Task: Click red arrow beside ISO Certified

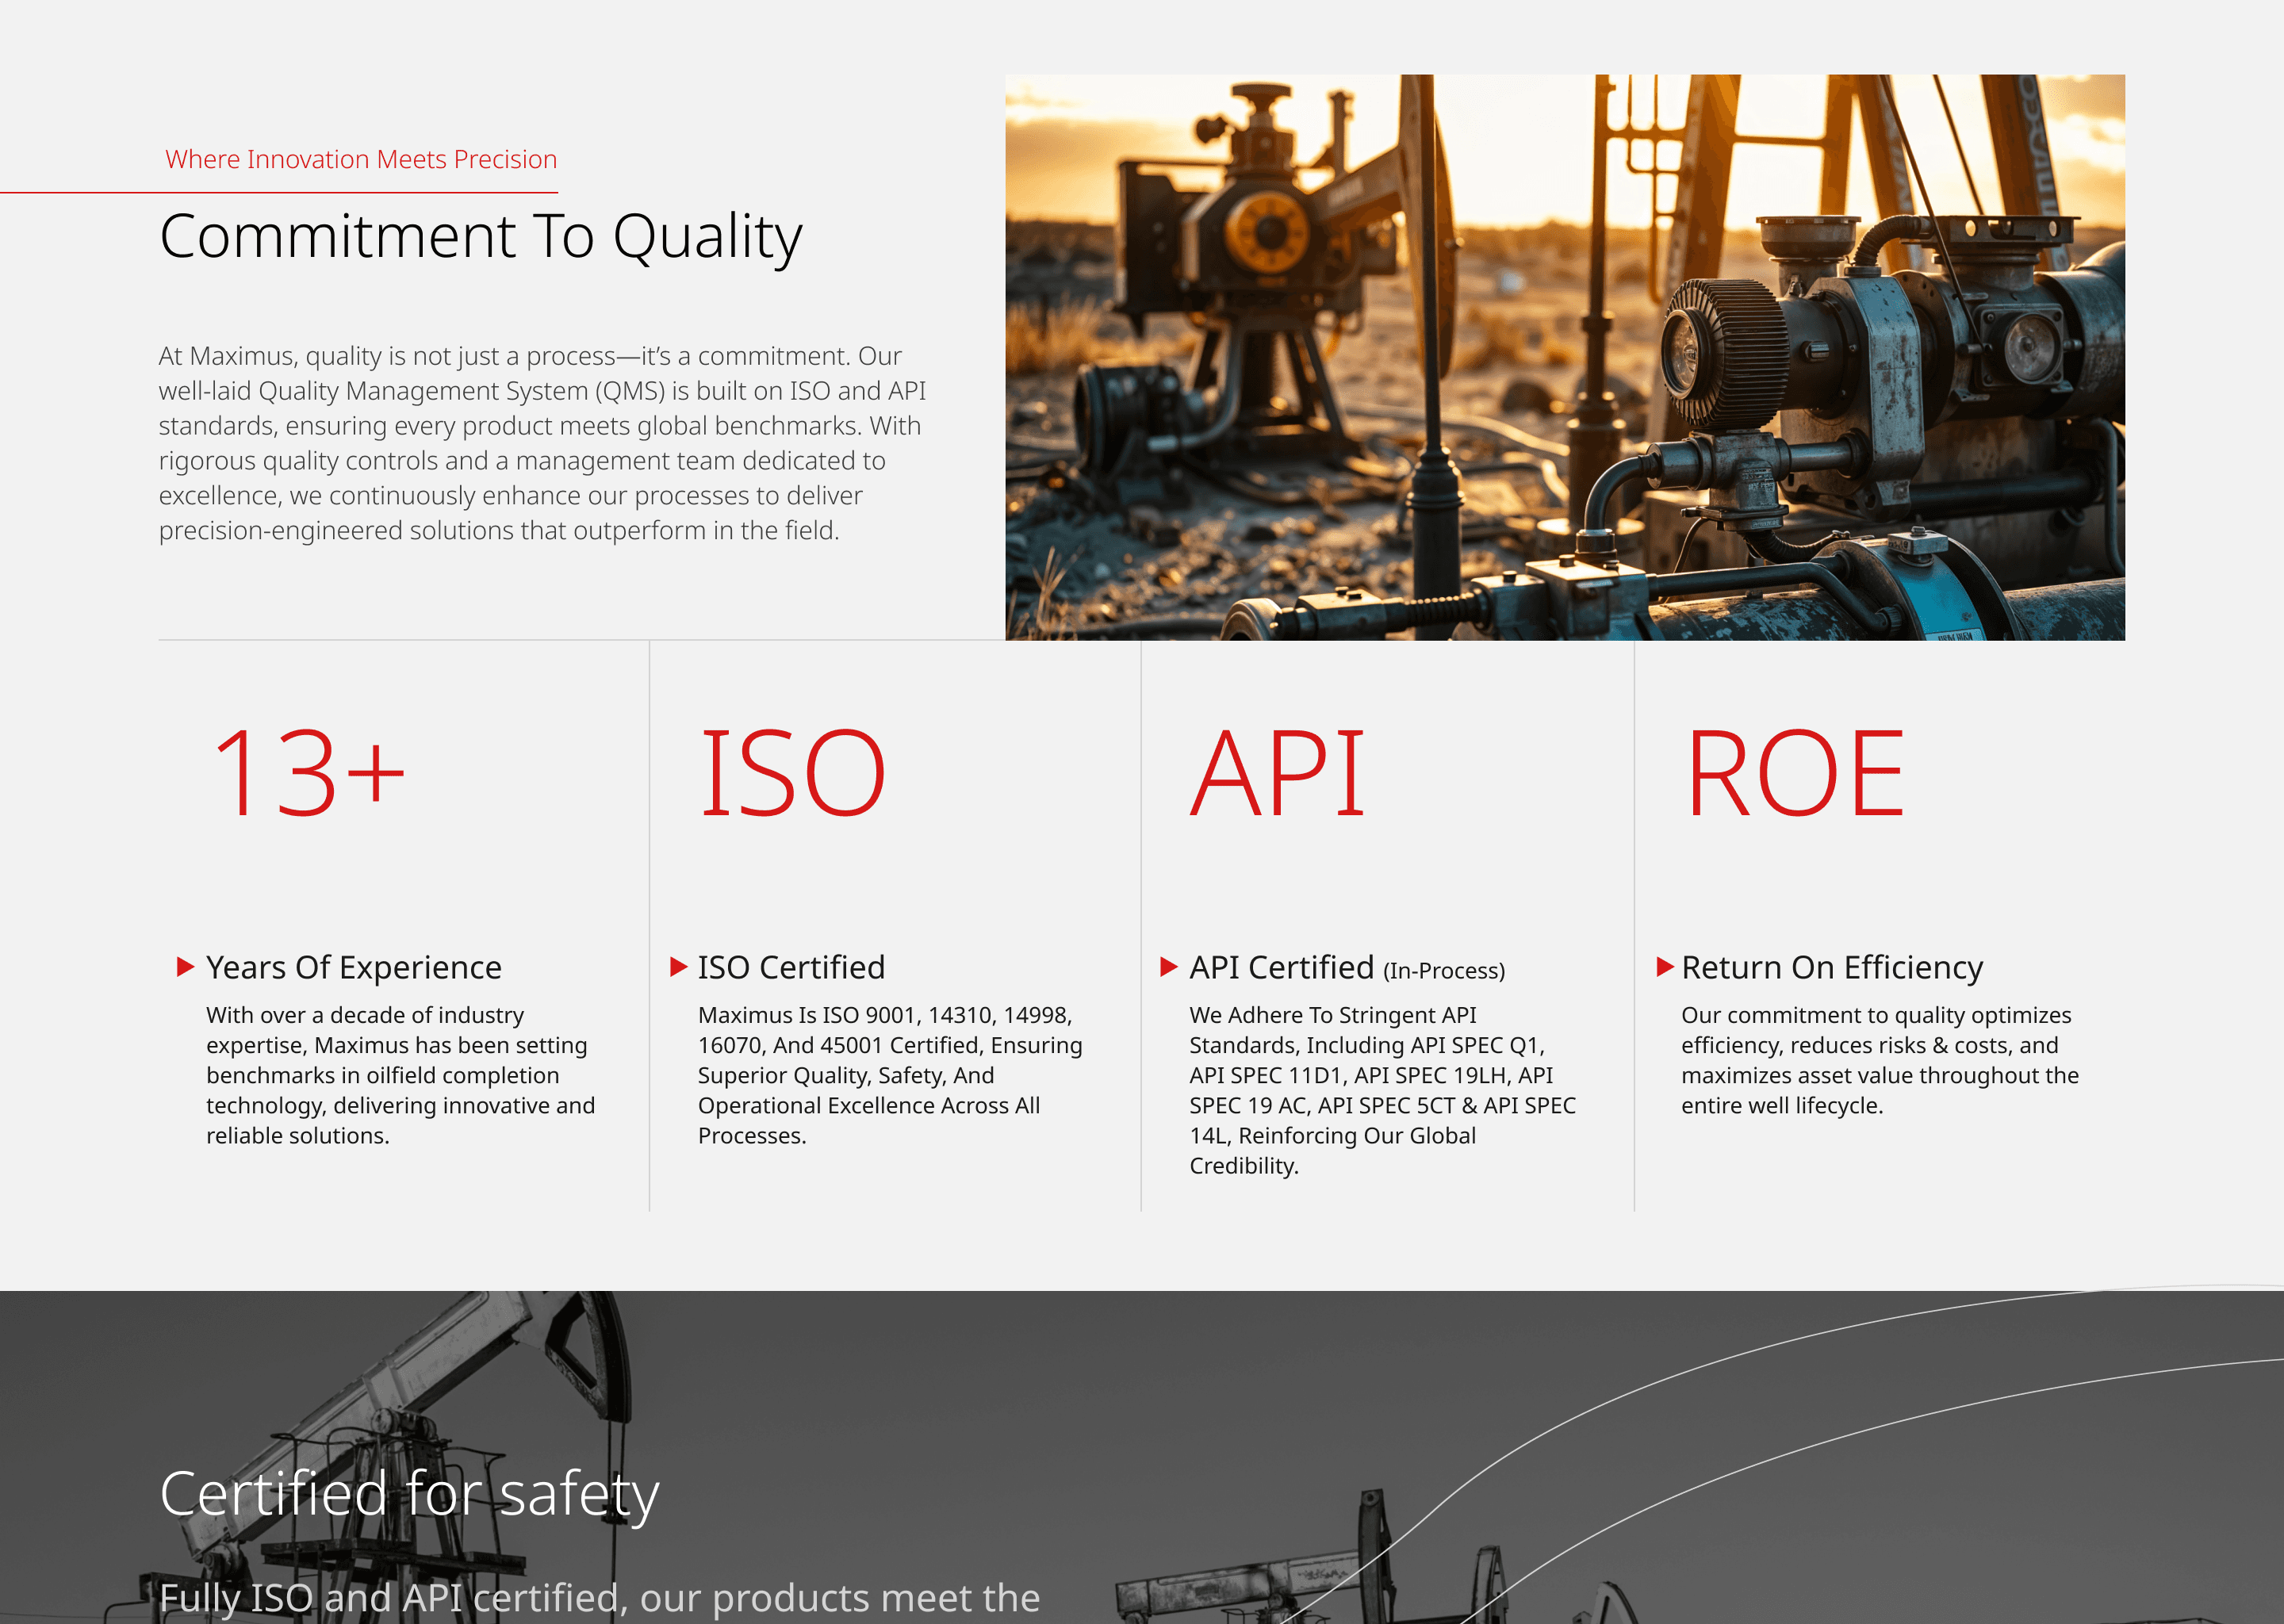Action: click(x=678, y=966)
